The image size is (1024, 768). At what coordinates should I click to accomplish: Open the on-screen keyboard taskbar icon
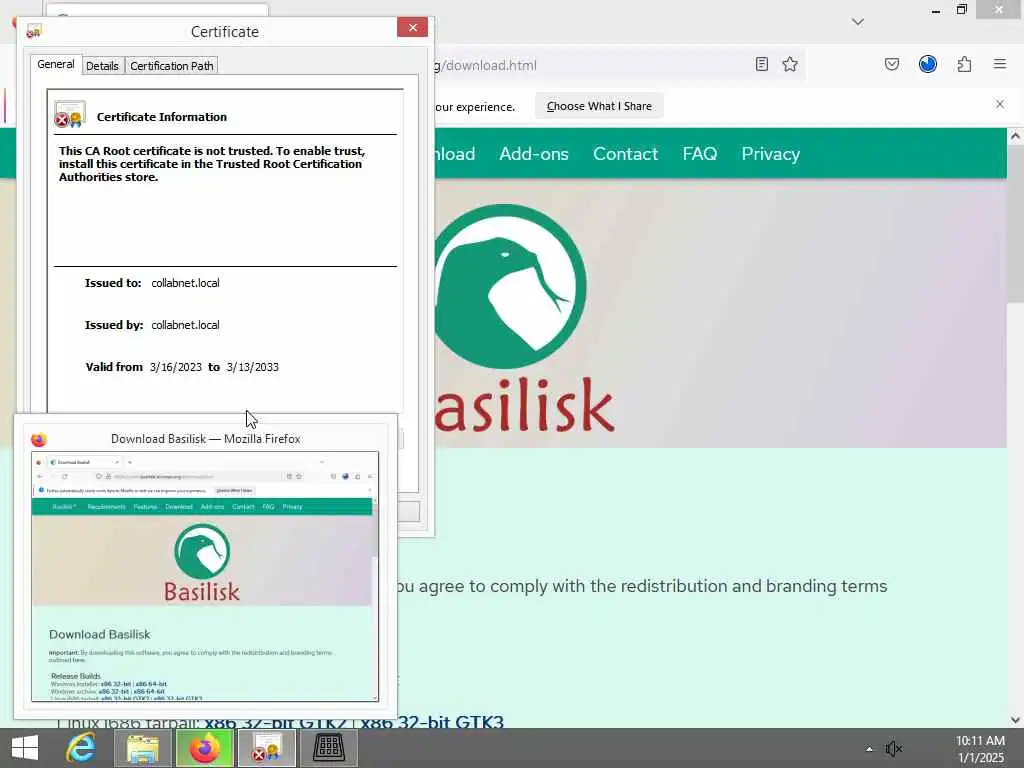coord(328,748)
